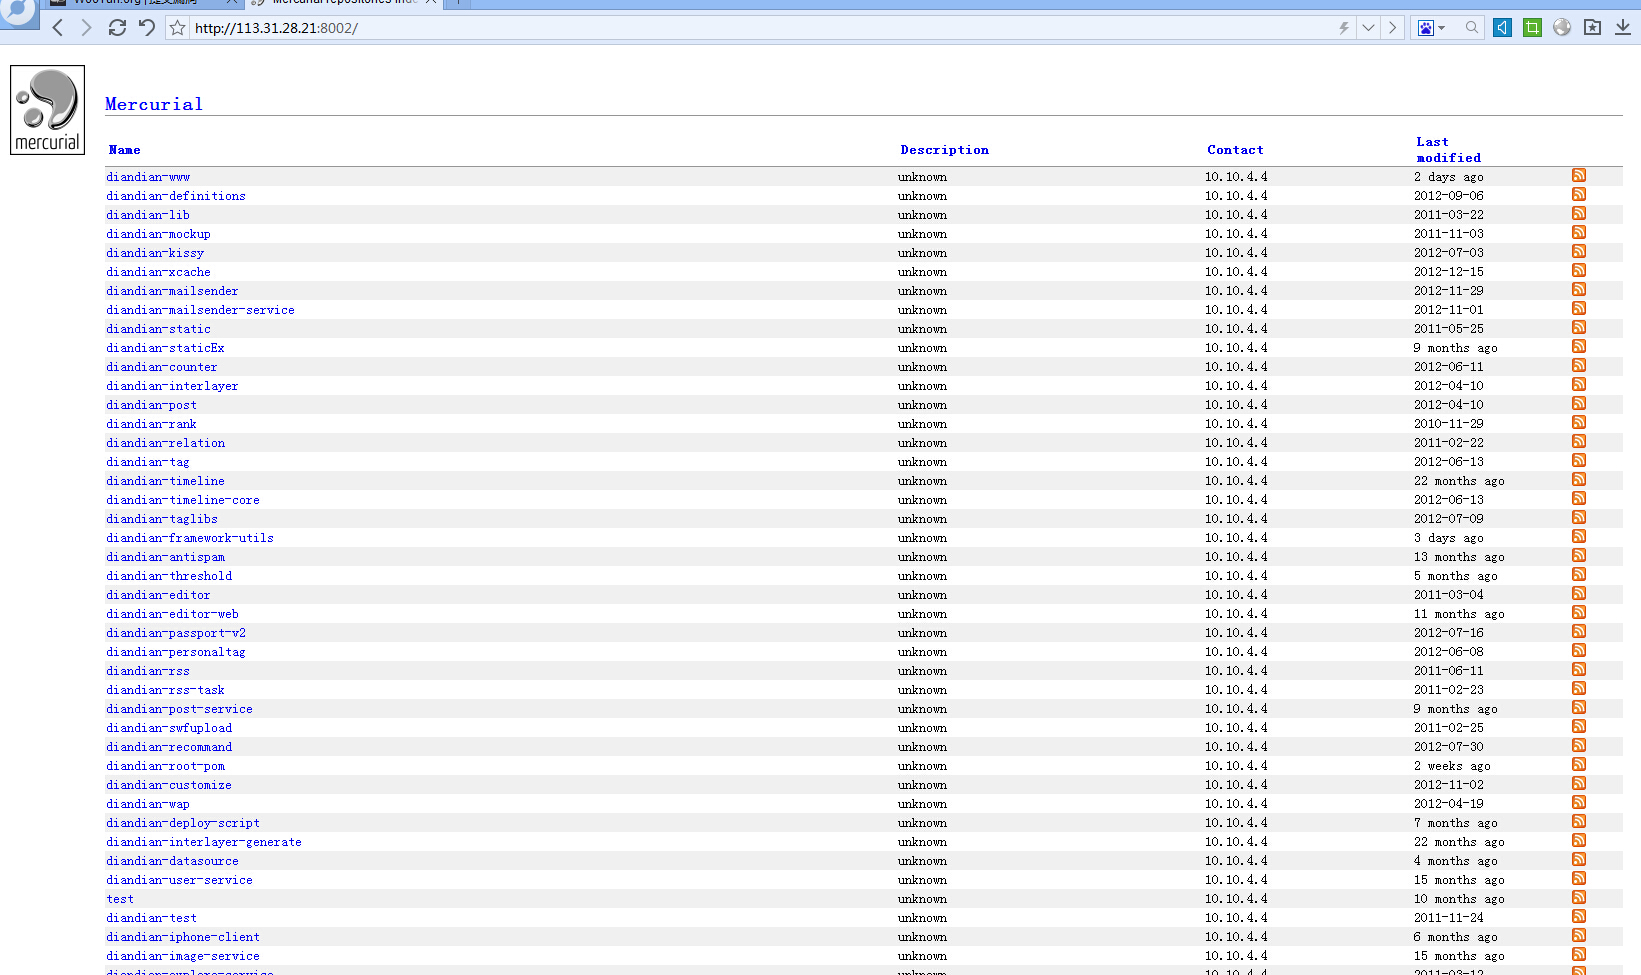Open the test repository link
Image resolution: width=1641 pixels, height=975 pixels.
coord(120,899)
